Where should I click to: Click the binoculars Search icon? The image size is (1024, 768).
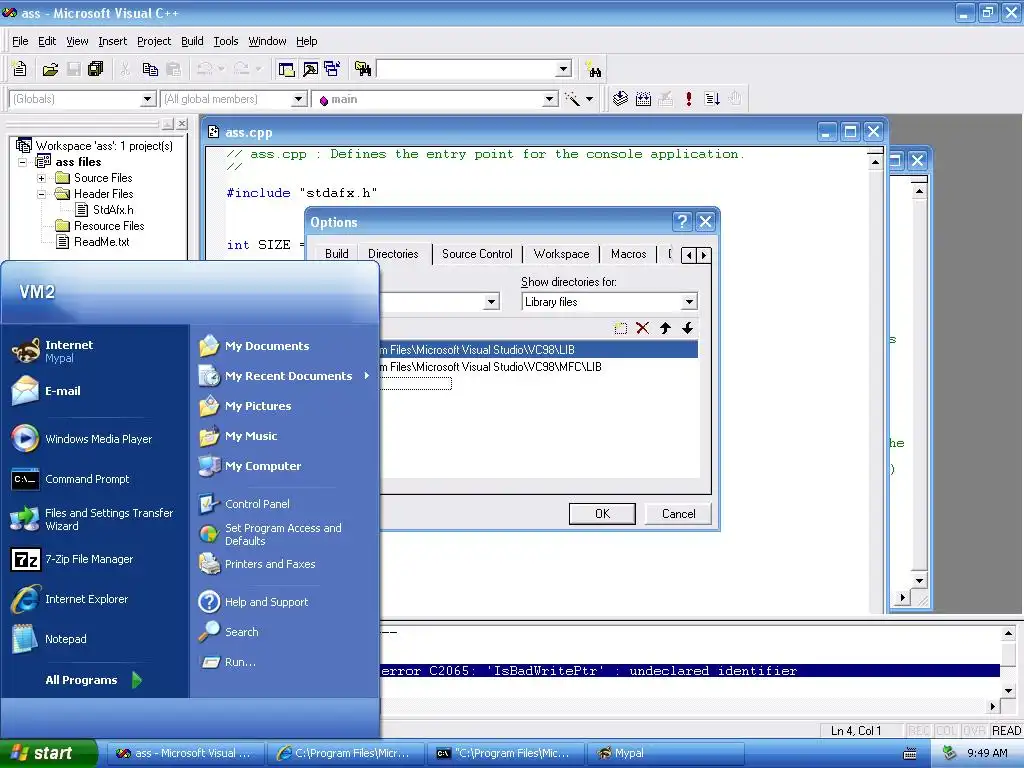(x=593, y=69)
